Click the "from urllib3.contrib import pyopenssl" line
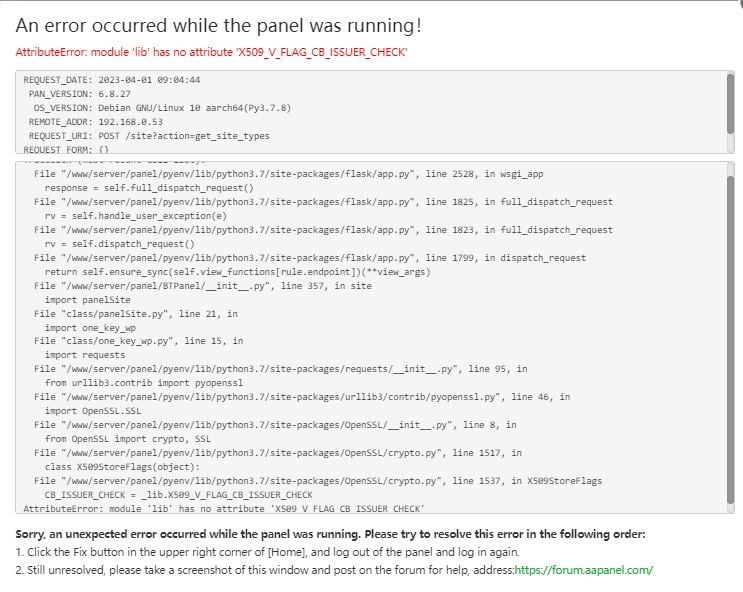The height and width of the screenshot is (592, 743). click(x=144, y=383)
